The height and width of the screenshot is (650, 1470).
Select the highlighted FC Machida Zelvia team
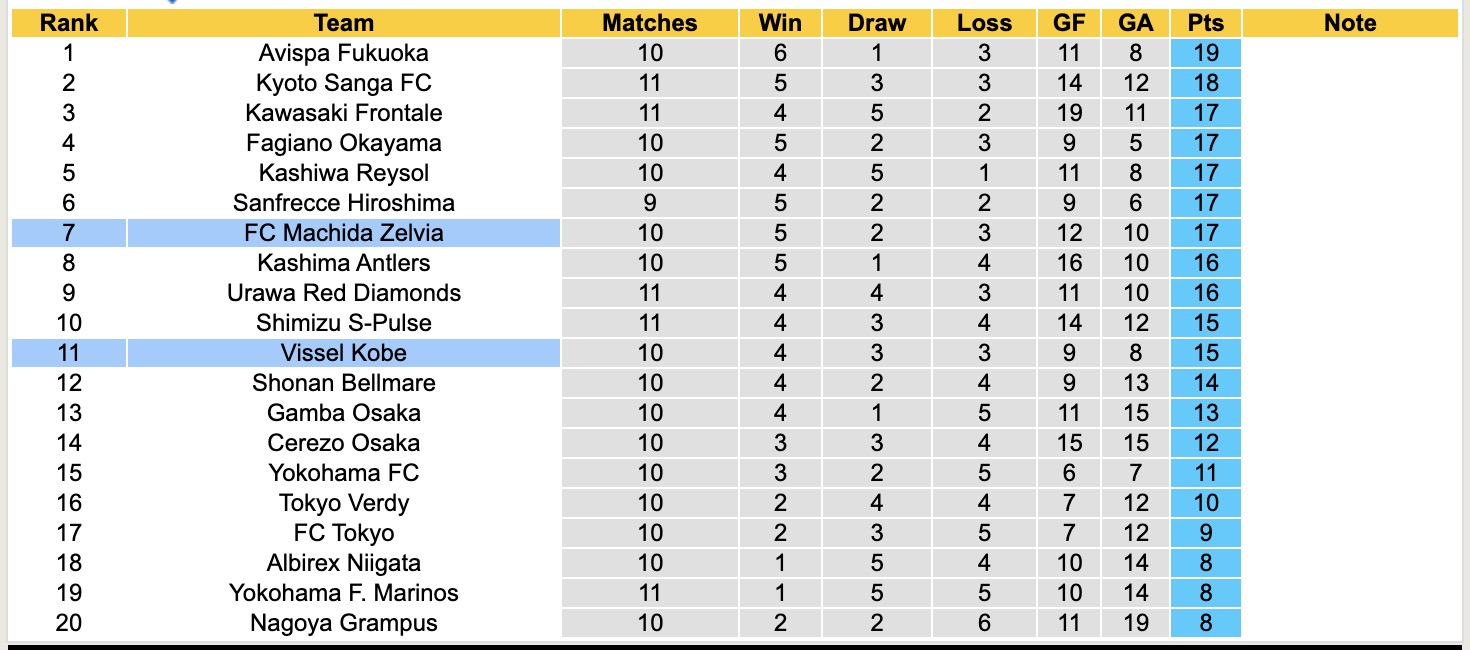[343, 233]
